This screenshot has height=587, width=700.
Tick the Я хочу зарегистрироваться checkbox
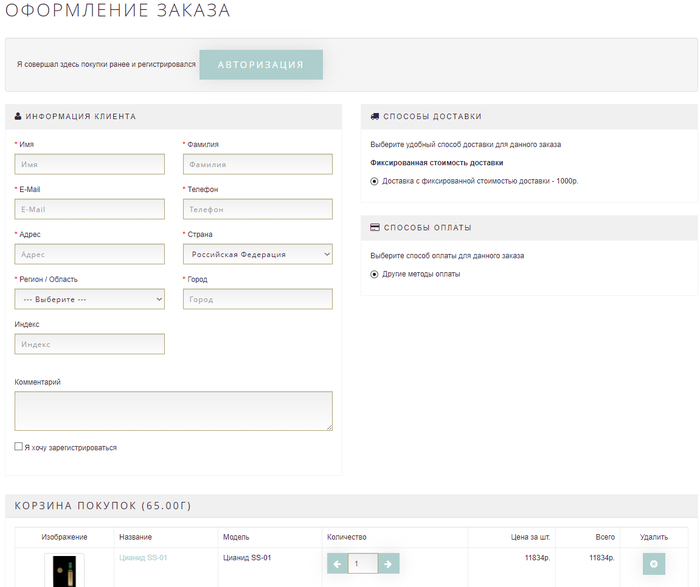click(19, 447)
